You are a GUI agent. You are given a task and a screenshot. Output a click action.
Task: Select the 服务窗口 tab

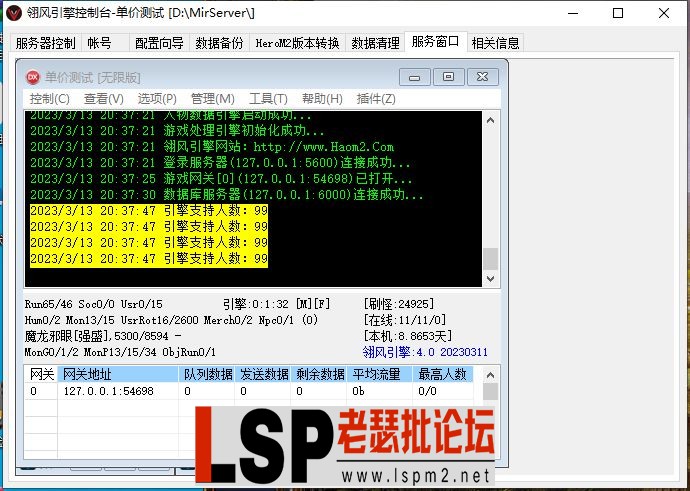[x=435, y=42]
